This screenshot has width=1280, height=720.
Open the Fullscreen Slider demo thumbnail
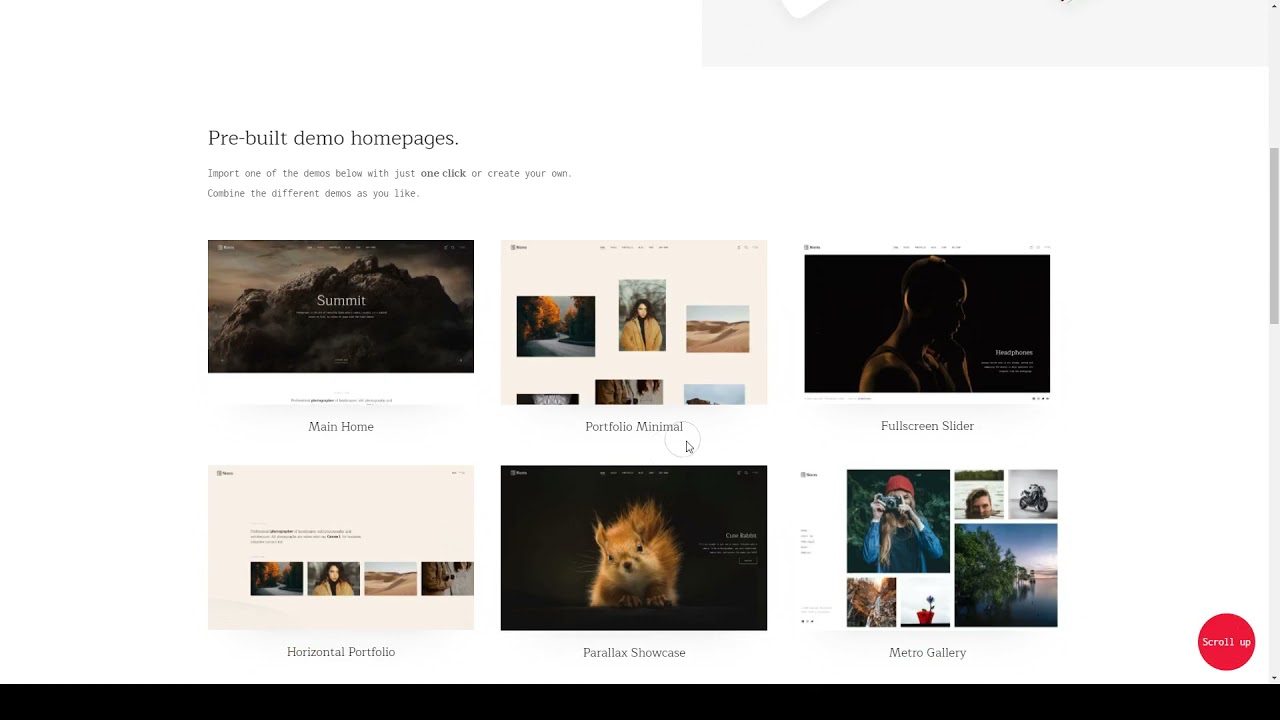[x=927, y=322]
